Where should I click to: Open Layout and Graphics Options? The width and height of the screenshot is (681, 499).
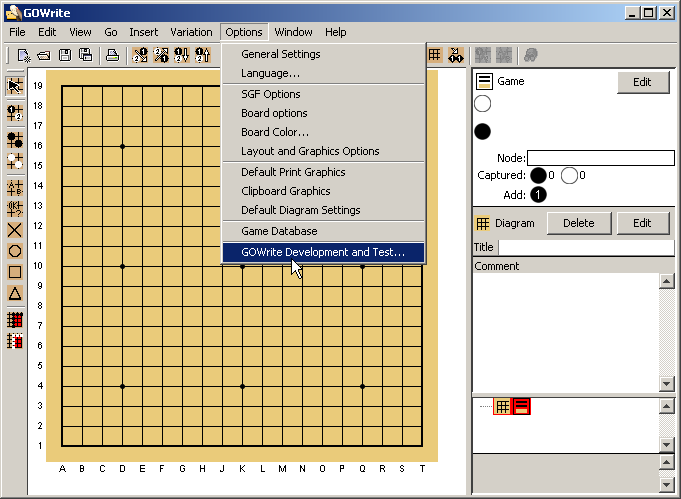click(x=324, y=151)
